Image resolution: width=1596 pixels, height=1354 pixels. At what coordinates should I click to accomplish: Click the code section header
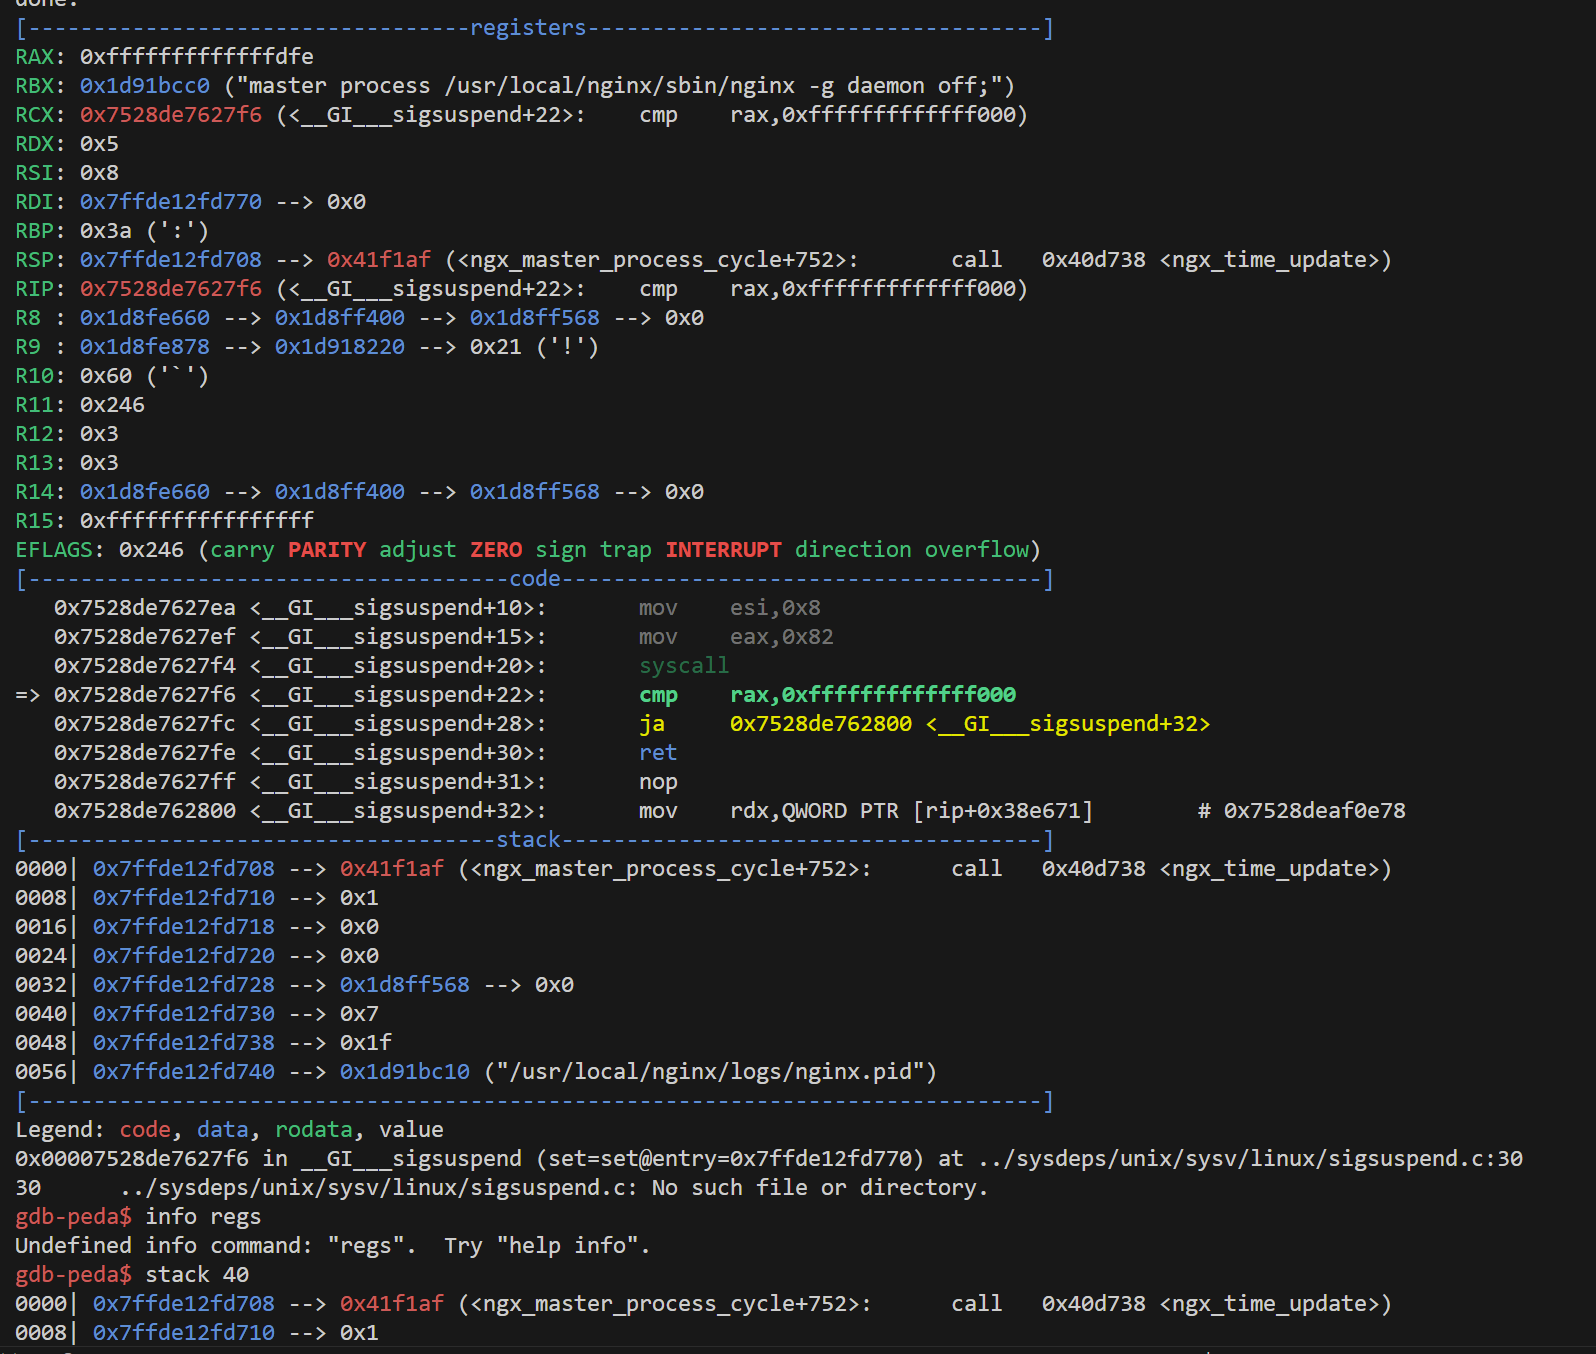tap(535, 579)
